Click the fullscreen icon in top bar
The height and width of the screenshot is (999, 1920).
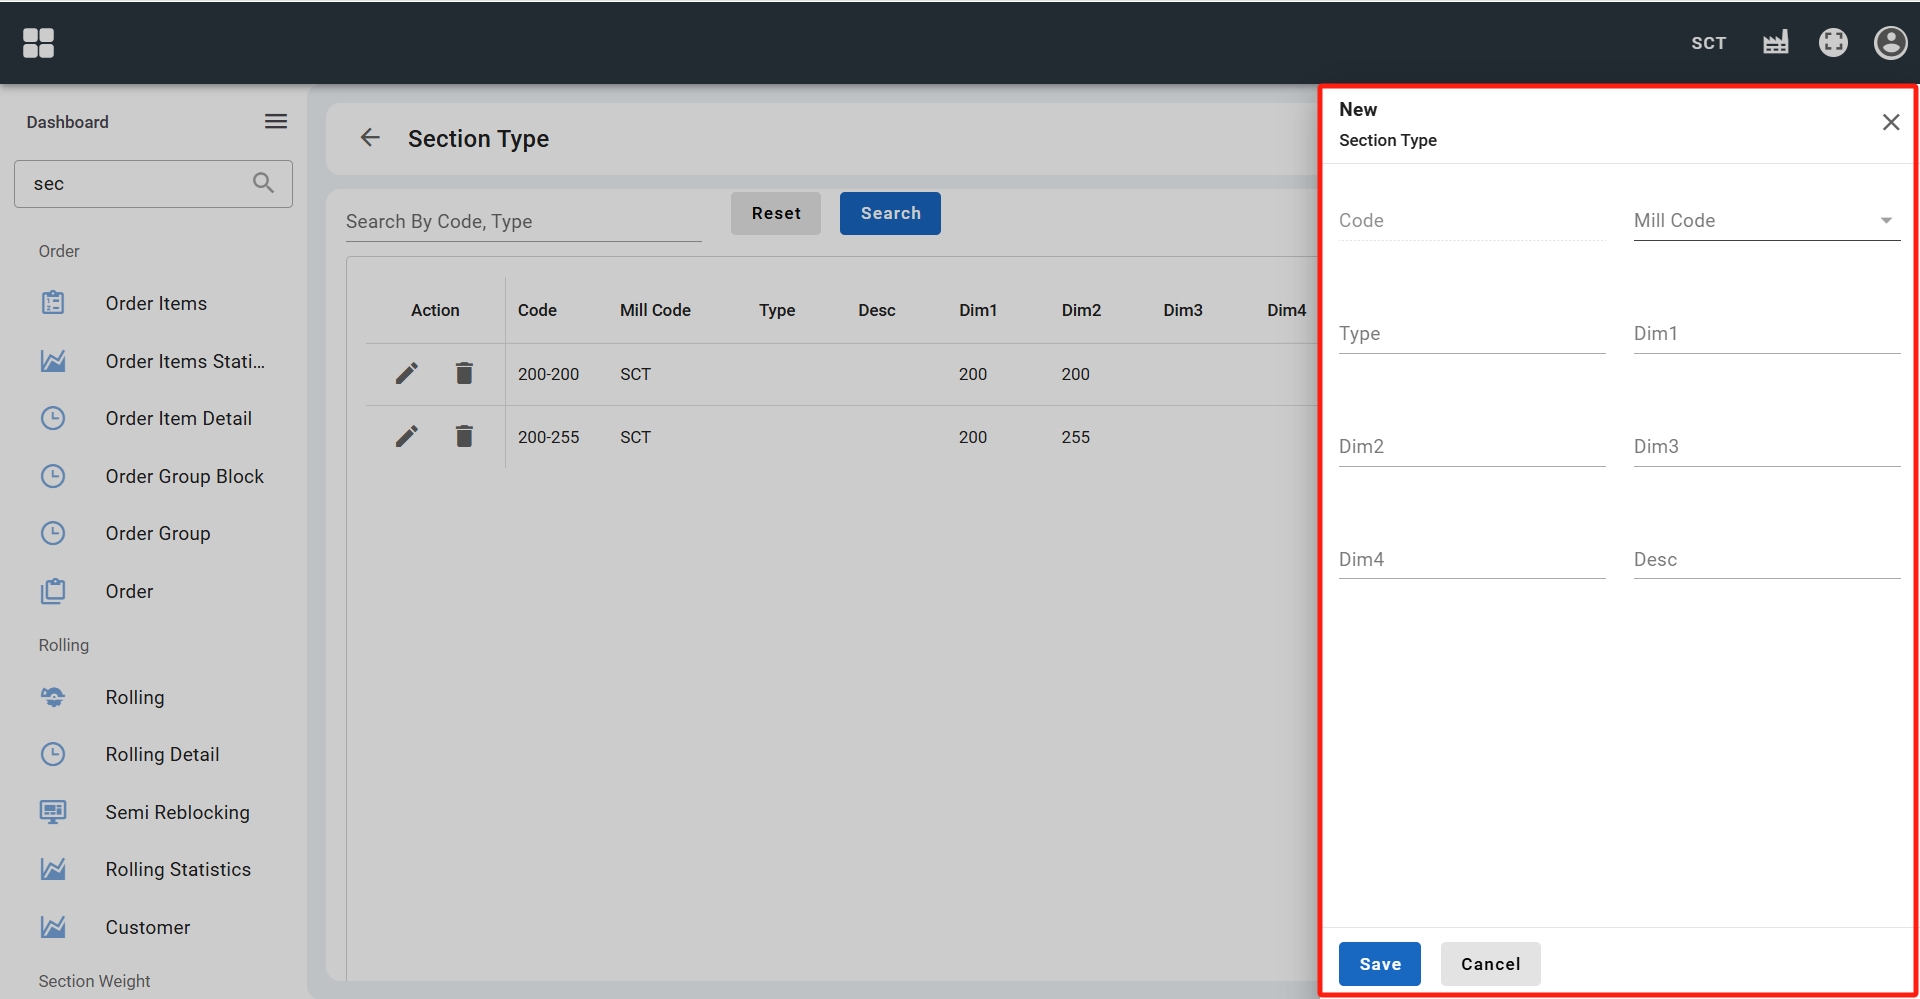pyautogui.click(x=1832, y=43)
